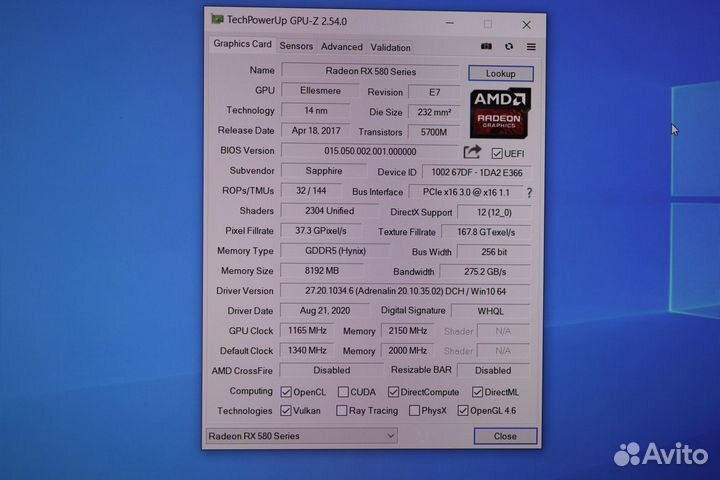Switch to the Graphics Card tab
The width and height of the screenshot is (720, 480).
pos(242,44)
